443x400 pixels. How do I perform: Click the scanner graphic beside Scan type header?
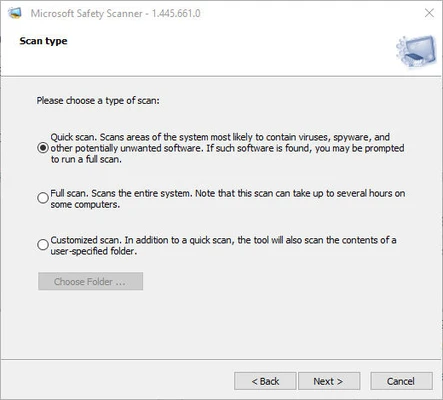416,52
